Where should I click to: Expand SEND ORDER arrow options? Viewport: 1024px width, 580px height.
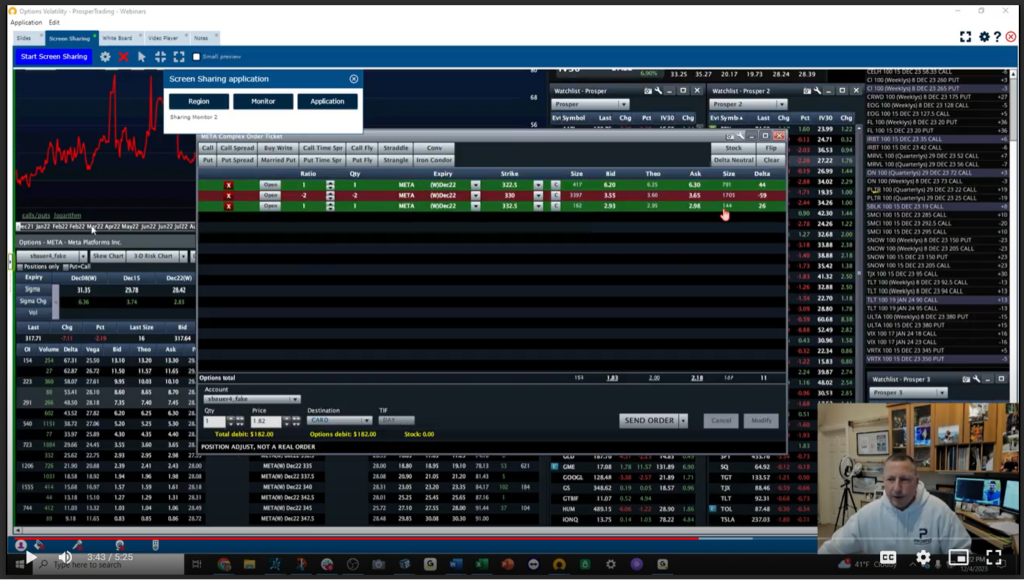pyautogui.click(x=683, y=421)
